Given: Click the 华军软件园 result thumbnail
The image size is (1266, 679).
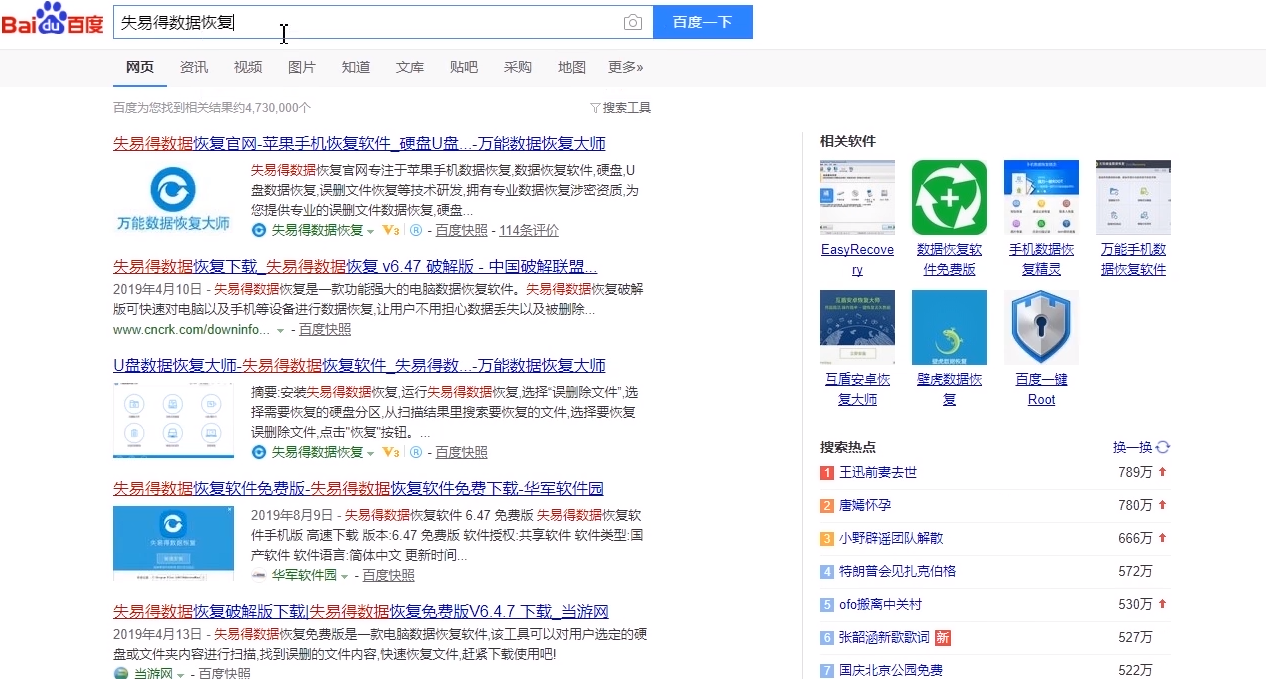Looking at the screenshot, I should (x=173, y=543).
